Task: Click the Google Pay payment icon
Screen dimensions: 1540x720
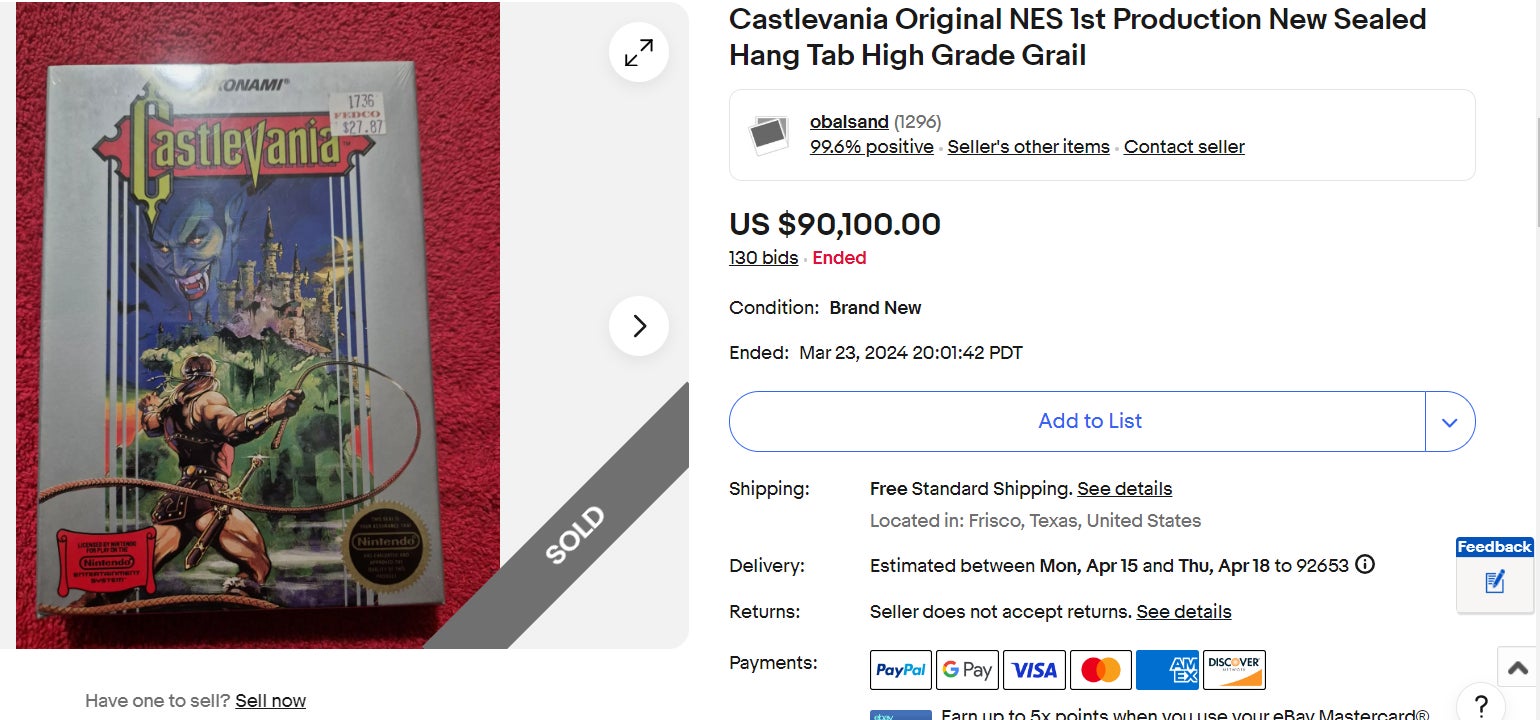Action: 967,670
